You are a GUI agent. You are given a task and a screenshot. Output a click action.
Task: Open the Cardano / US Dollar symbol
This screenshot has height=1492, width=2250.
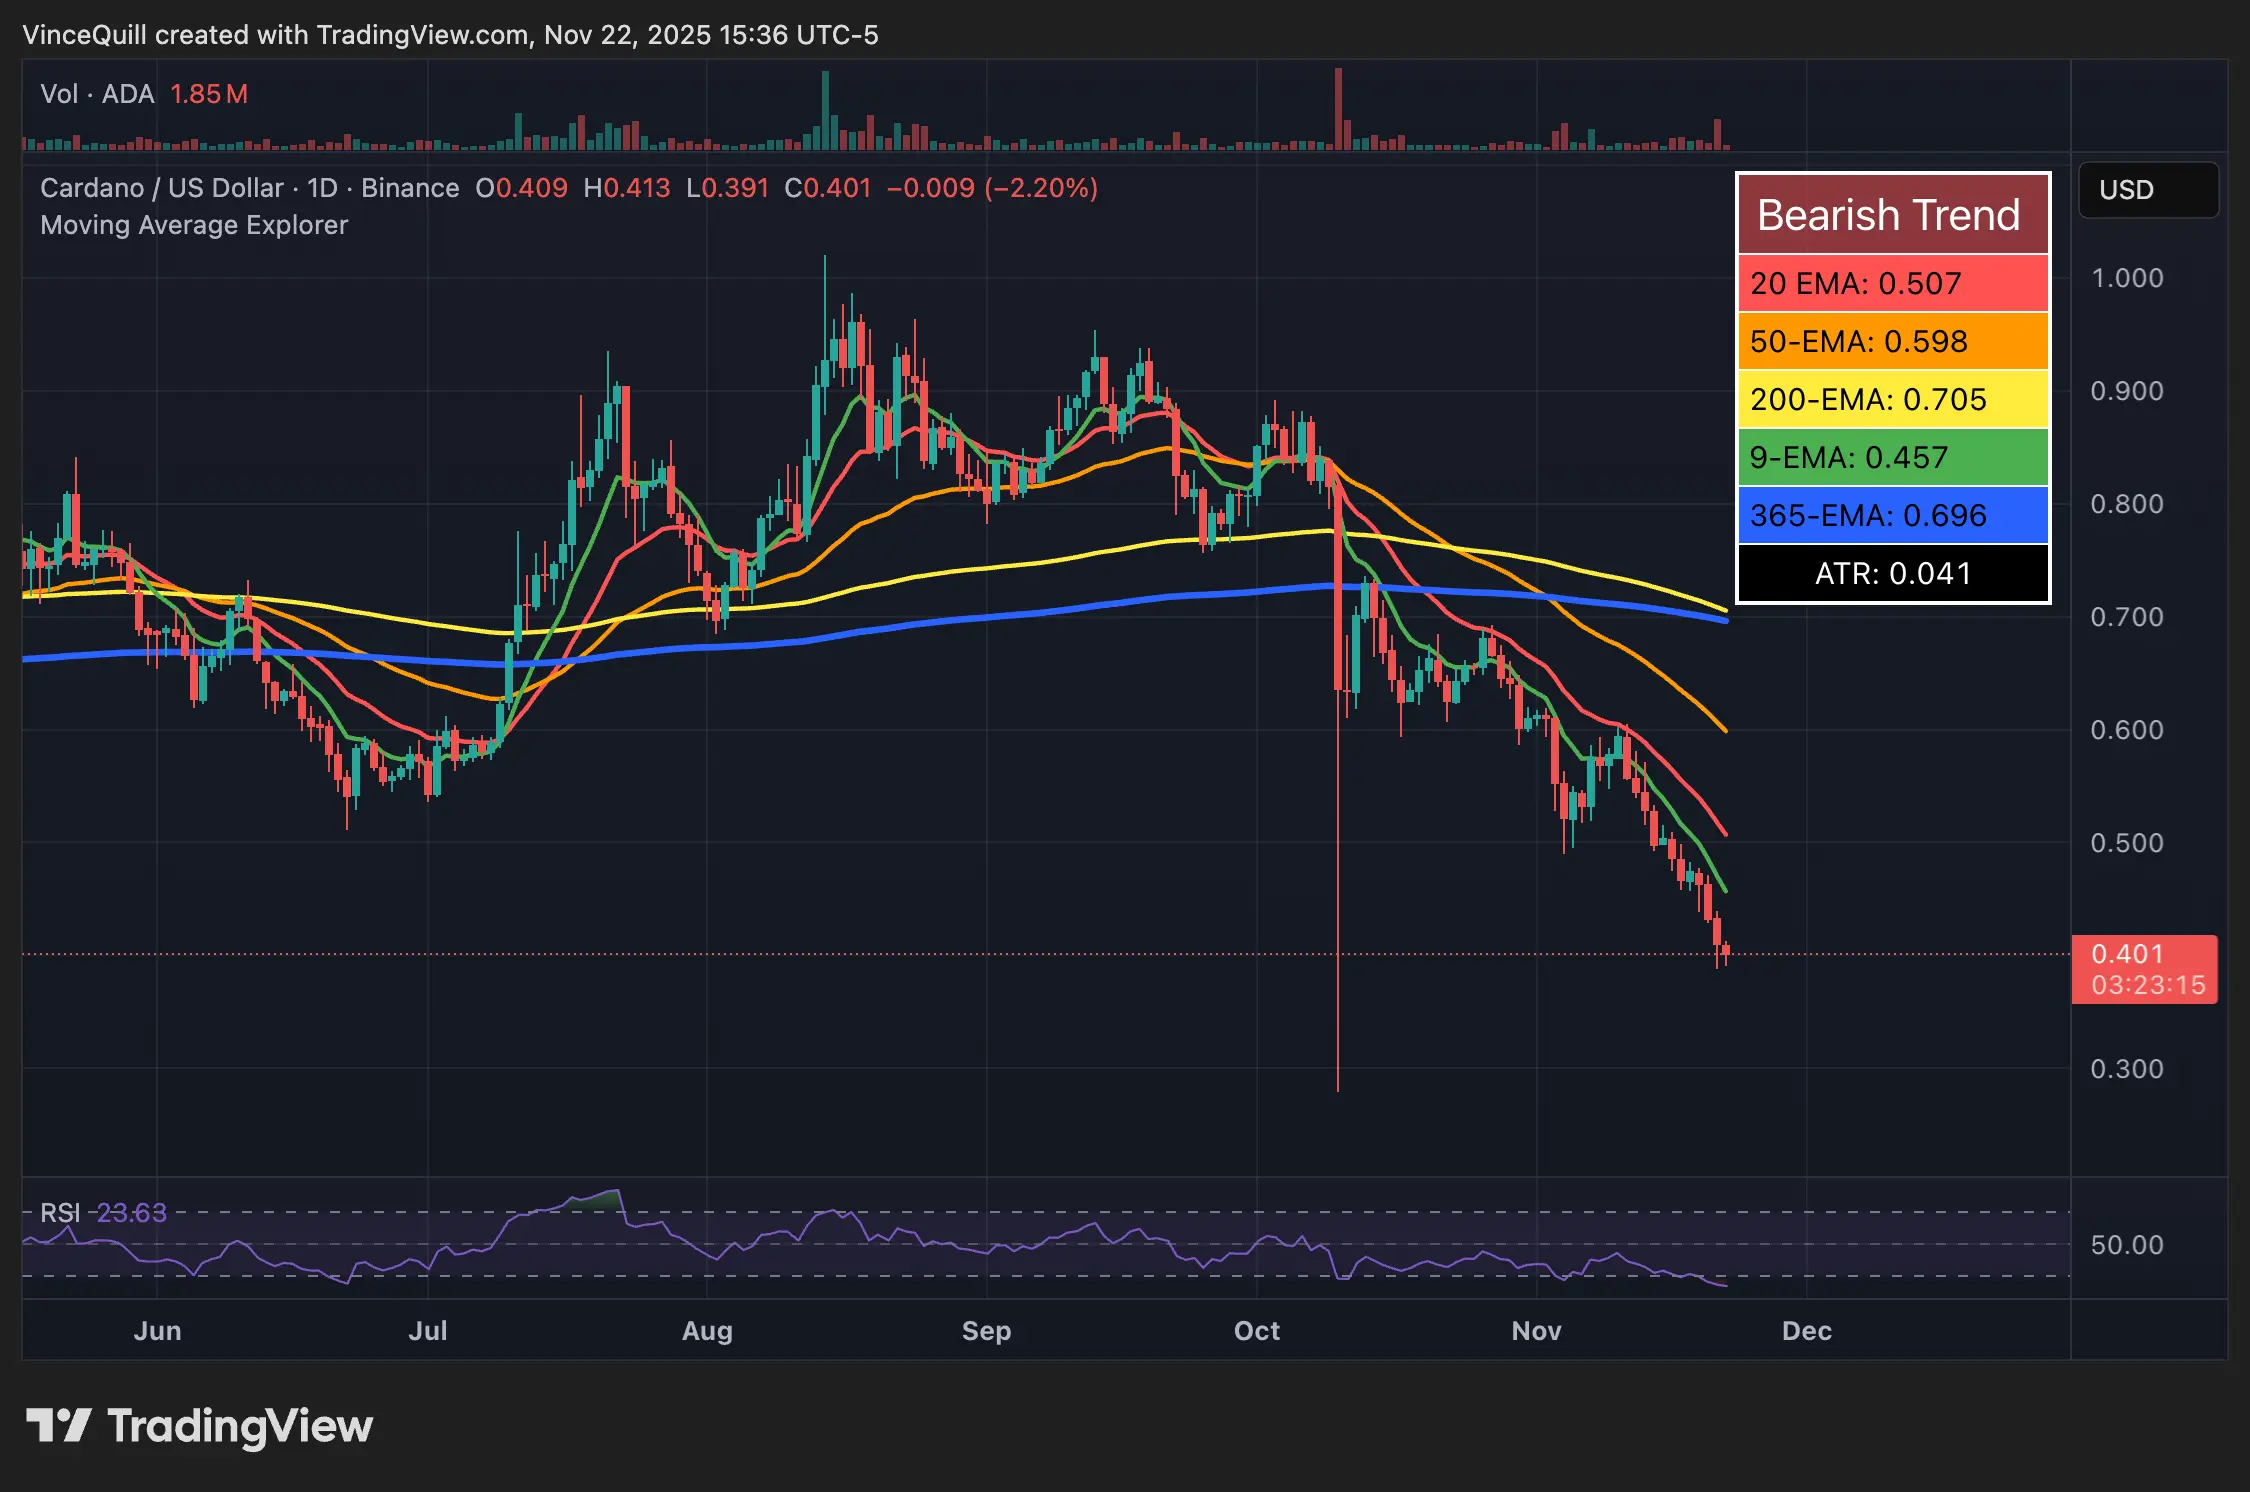coord(160,188)
